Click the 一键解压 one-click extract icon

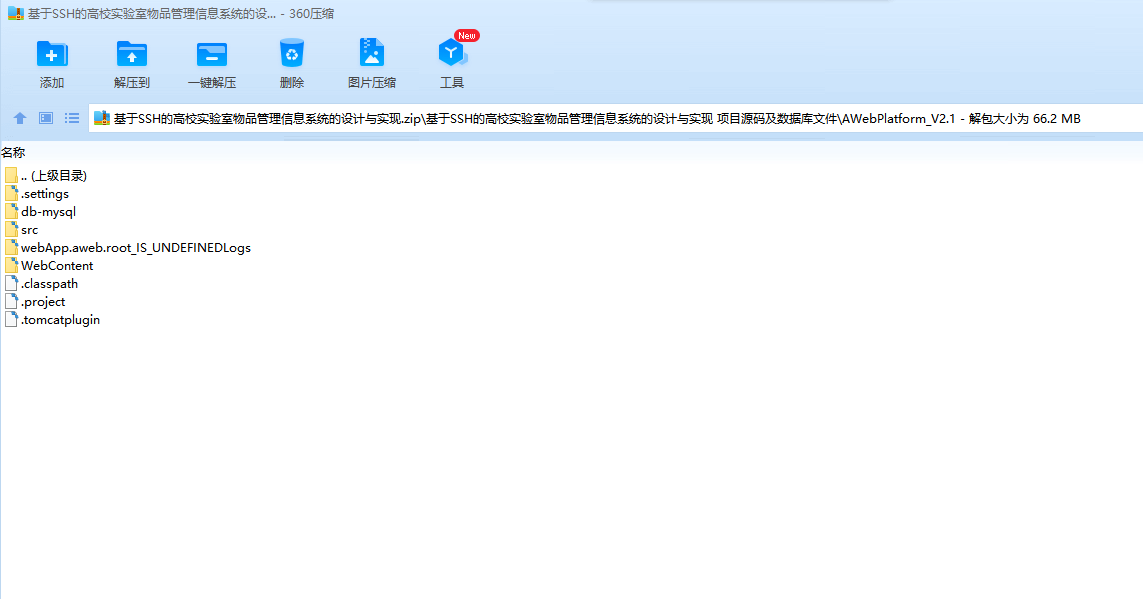(212, 55)
